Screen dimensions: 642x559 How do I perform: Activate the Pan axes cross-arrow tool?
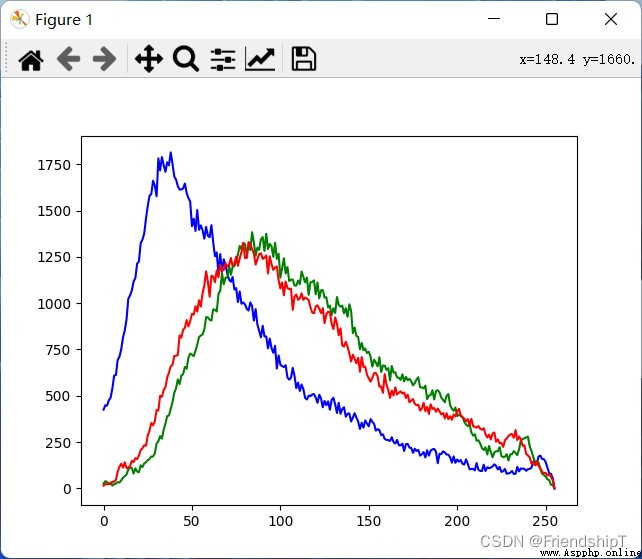[x=149, y=59]
